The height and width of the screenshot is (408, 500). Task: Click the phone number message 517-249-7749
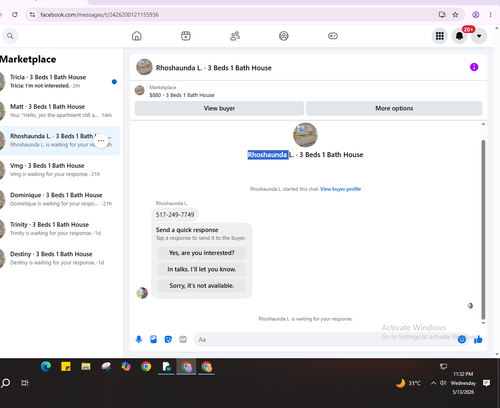click(x=175, y=215)
